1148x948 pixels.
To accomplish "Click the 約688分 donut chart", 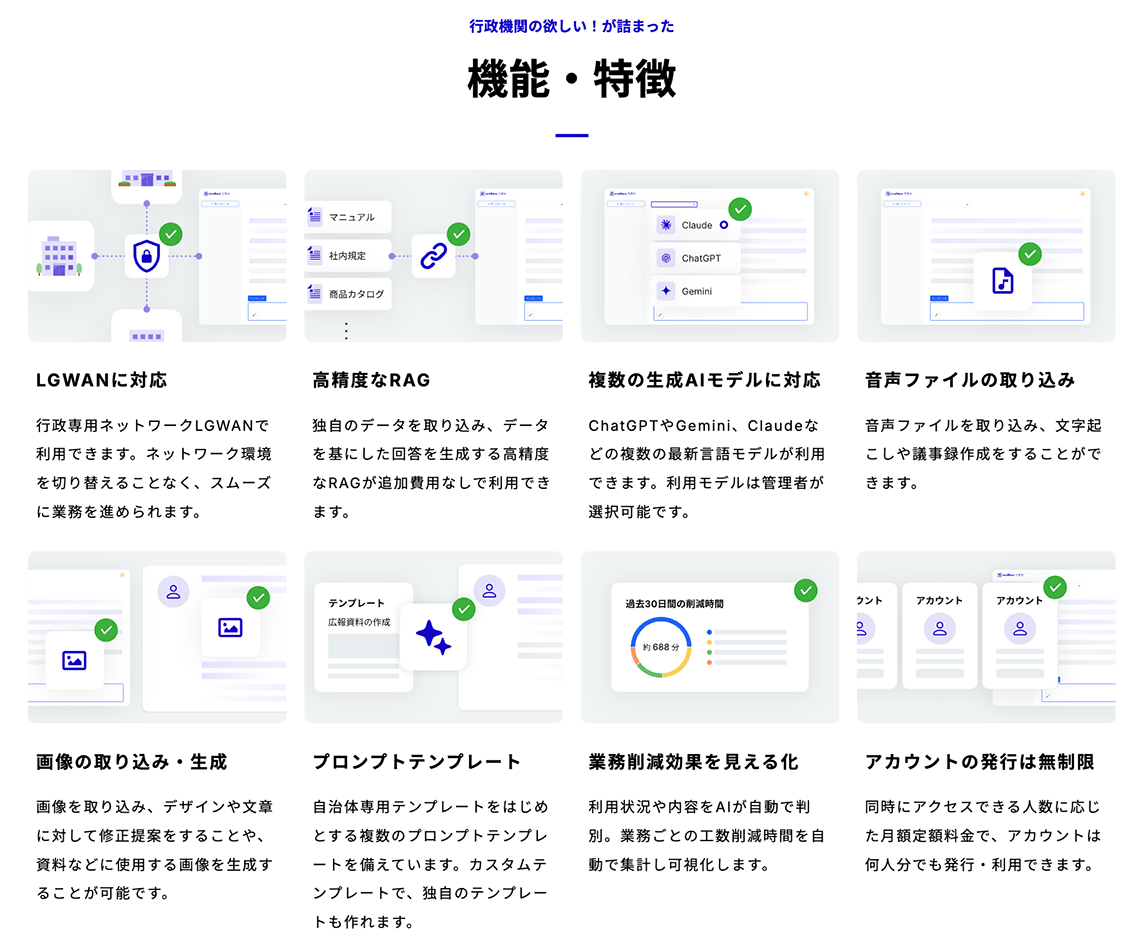I will pos(661,647).
